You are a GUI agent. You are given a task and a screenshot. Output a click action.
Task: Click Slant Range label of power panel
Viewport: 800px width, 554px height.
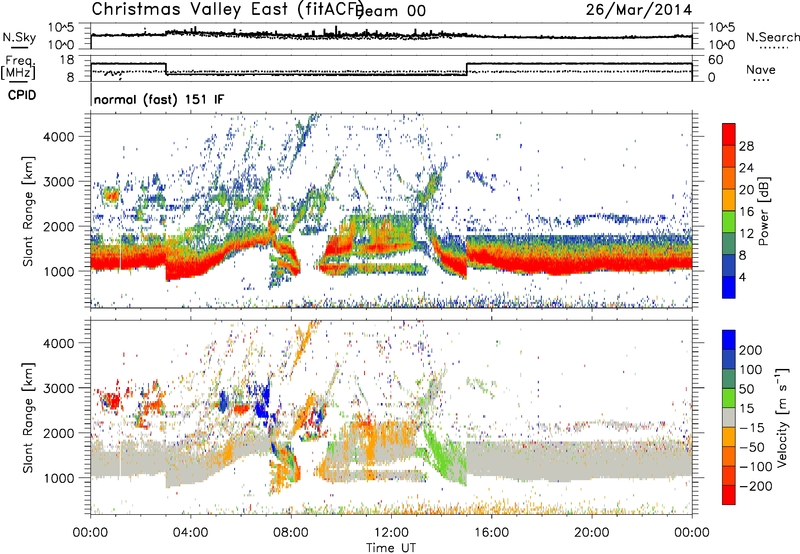click(x=28, y=211)
